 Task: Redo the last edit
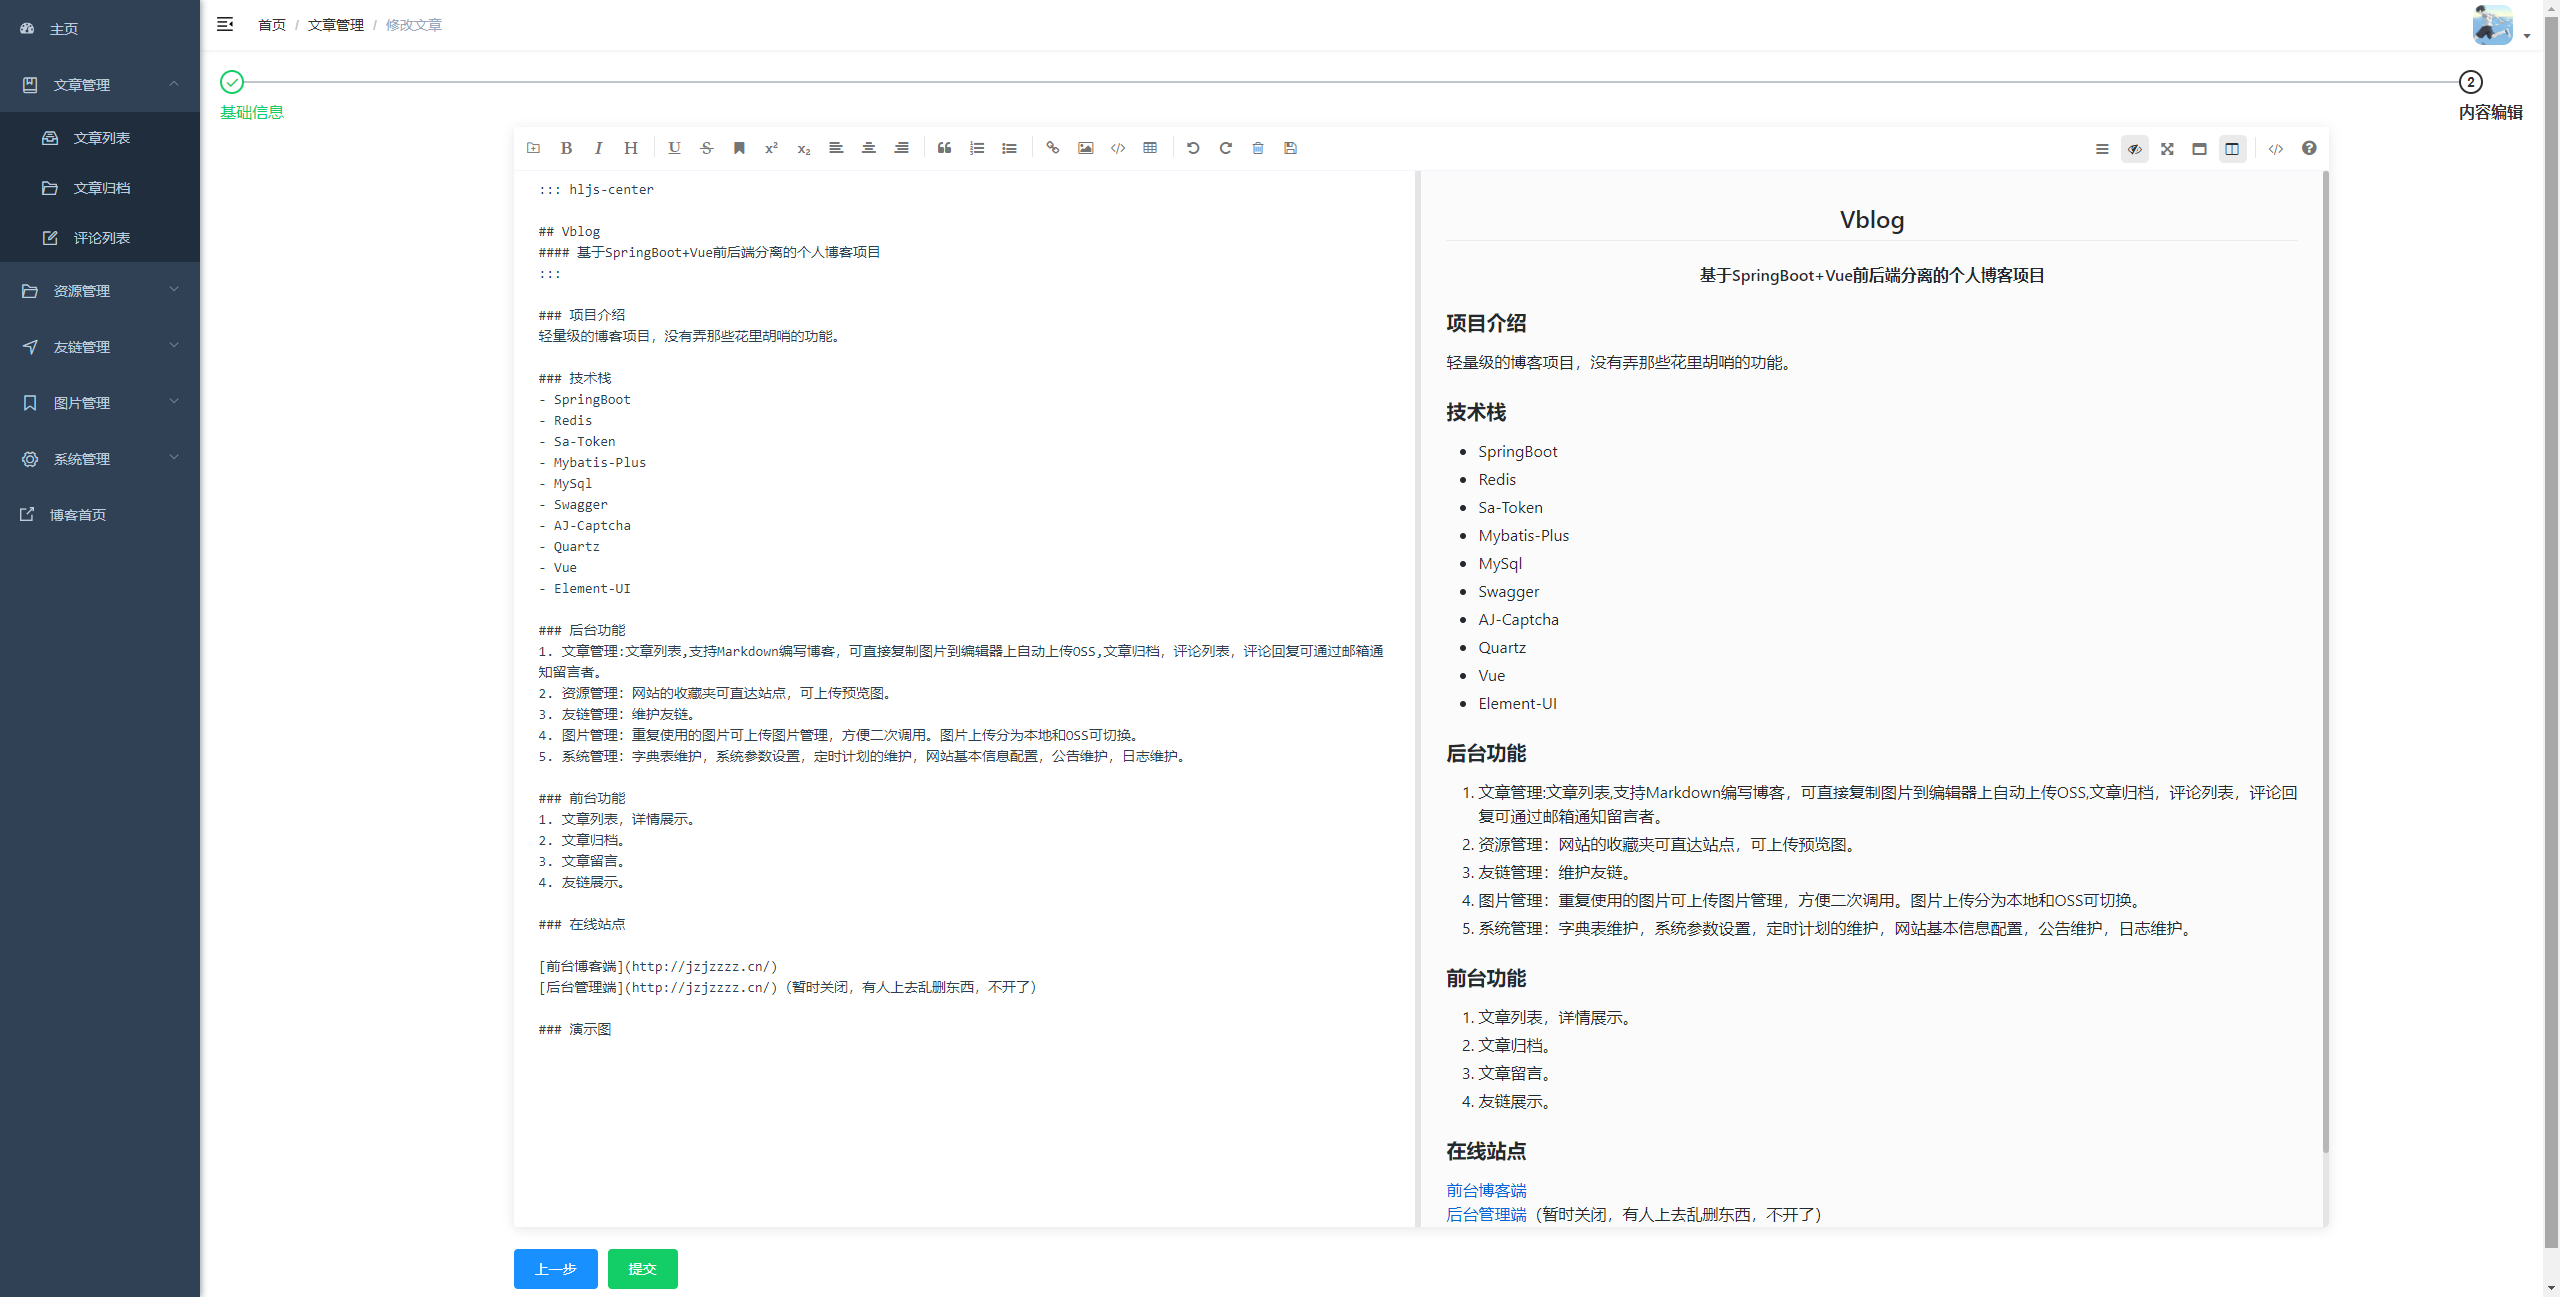tap(1226, 148)
